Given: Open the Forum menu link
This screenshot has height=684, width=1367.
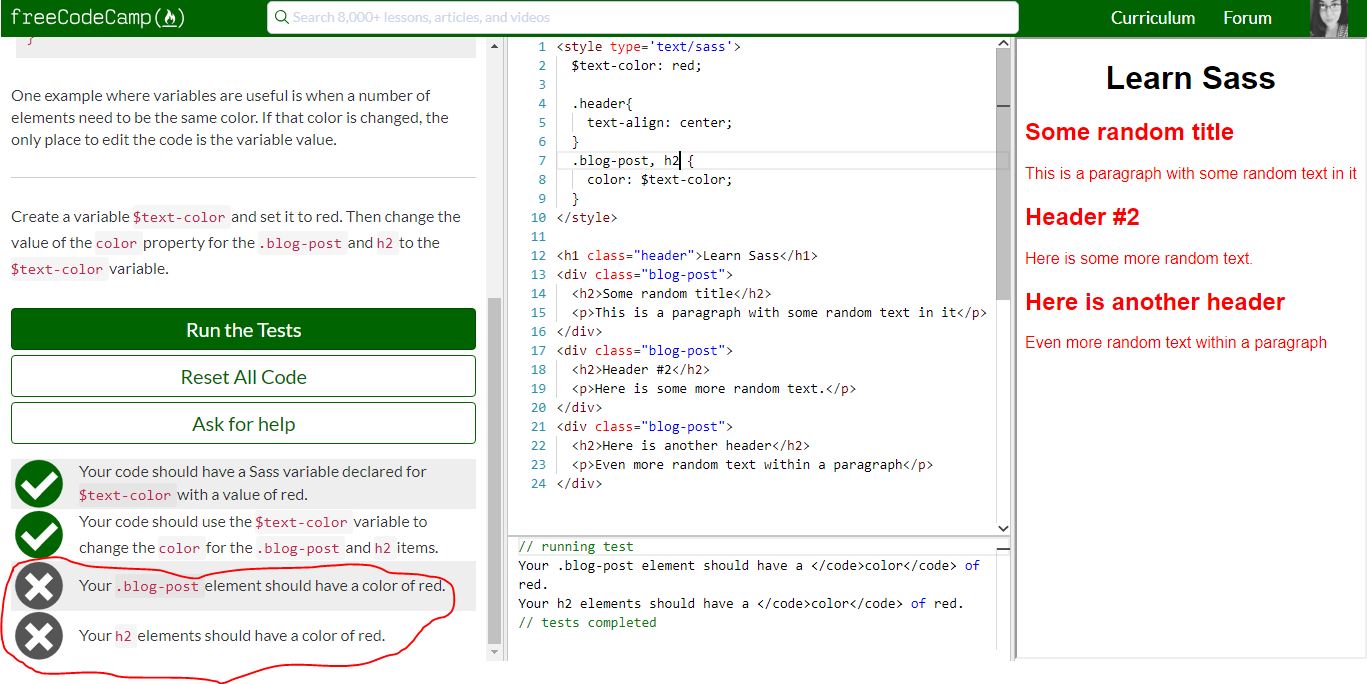Looking at the screenshot, I should tap(1247, 18).
